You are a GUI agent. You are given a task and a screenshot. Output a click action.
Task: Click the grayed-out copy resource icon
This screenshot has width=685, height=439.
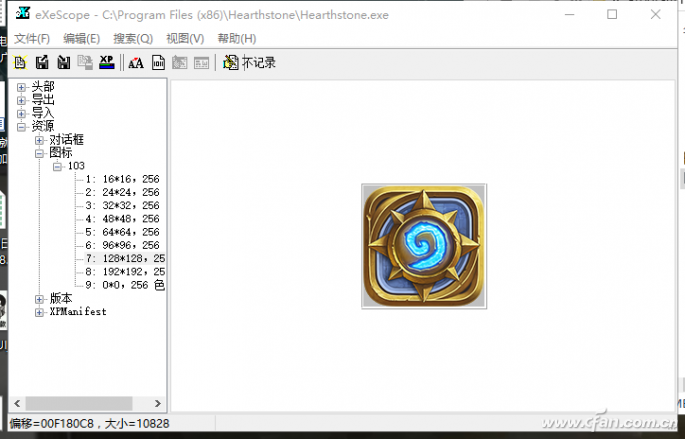pyautogui.click(x=85, y=62)
